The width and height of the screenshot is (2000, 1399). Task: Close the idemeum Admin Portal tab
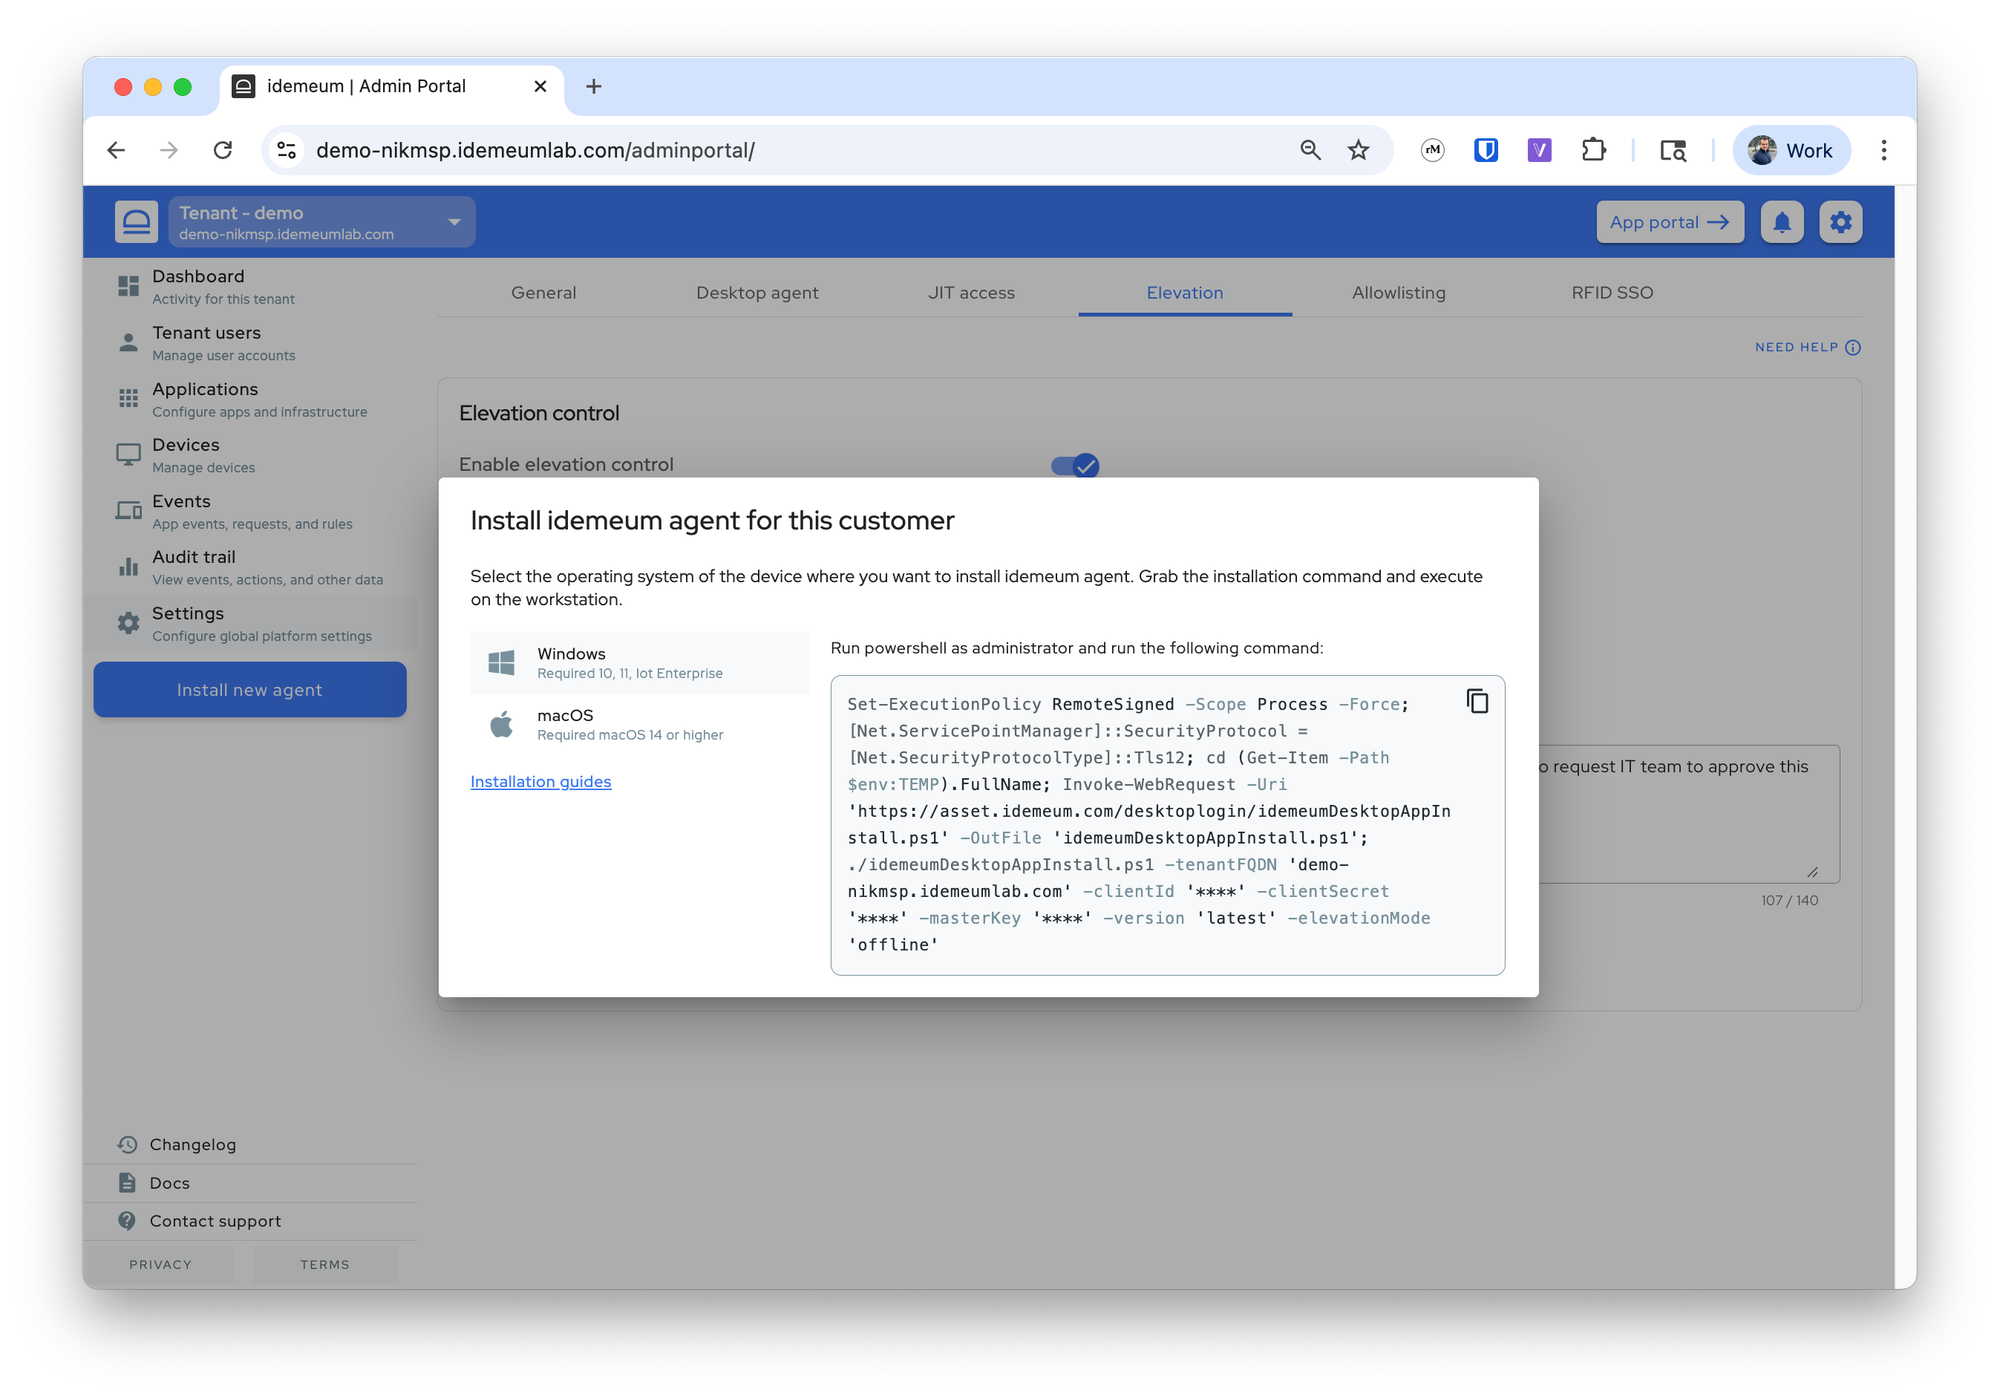[x=540, y=86]
